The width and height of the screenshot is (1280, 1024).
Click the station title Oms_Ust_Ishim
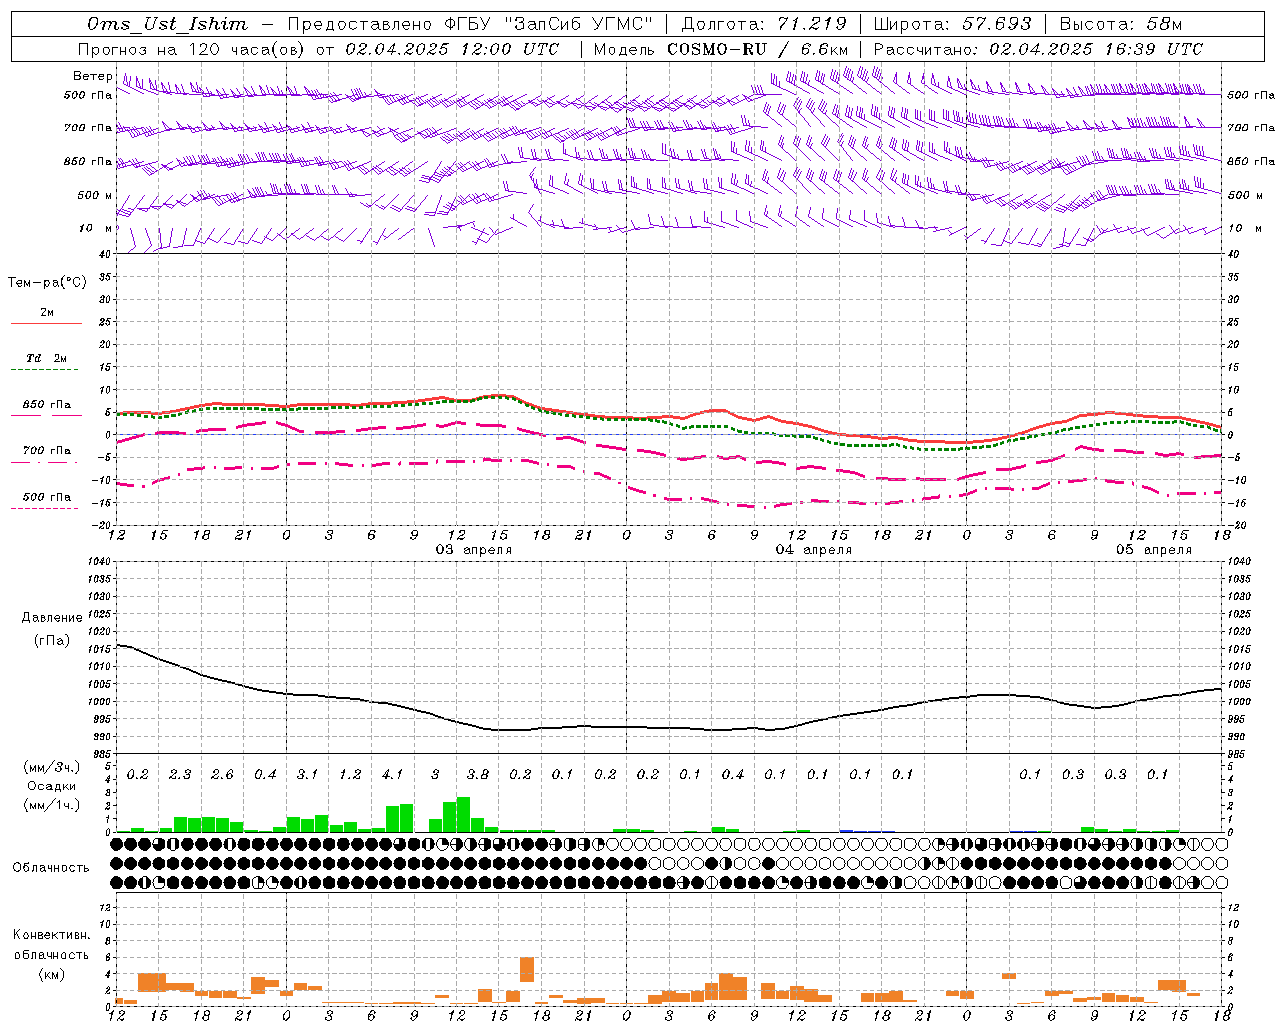click(167, 24)
